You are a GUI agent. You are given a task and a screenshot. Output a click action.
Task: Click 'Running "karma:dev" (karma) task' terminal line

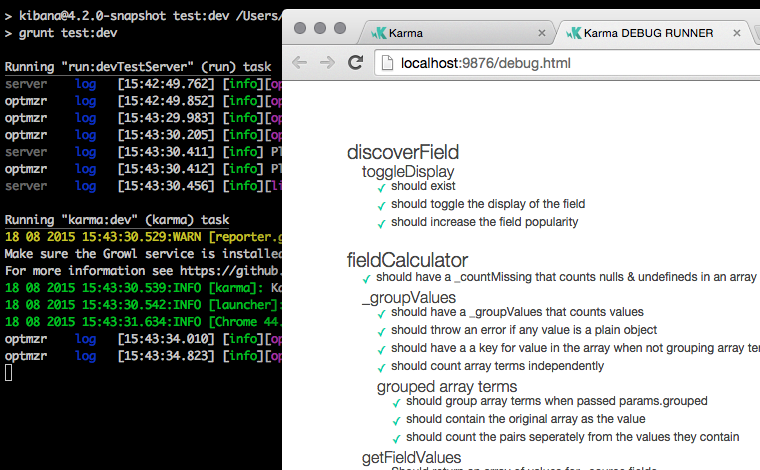[117, 220]
